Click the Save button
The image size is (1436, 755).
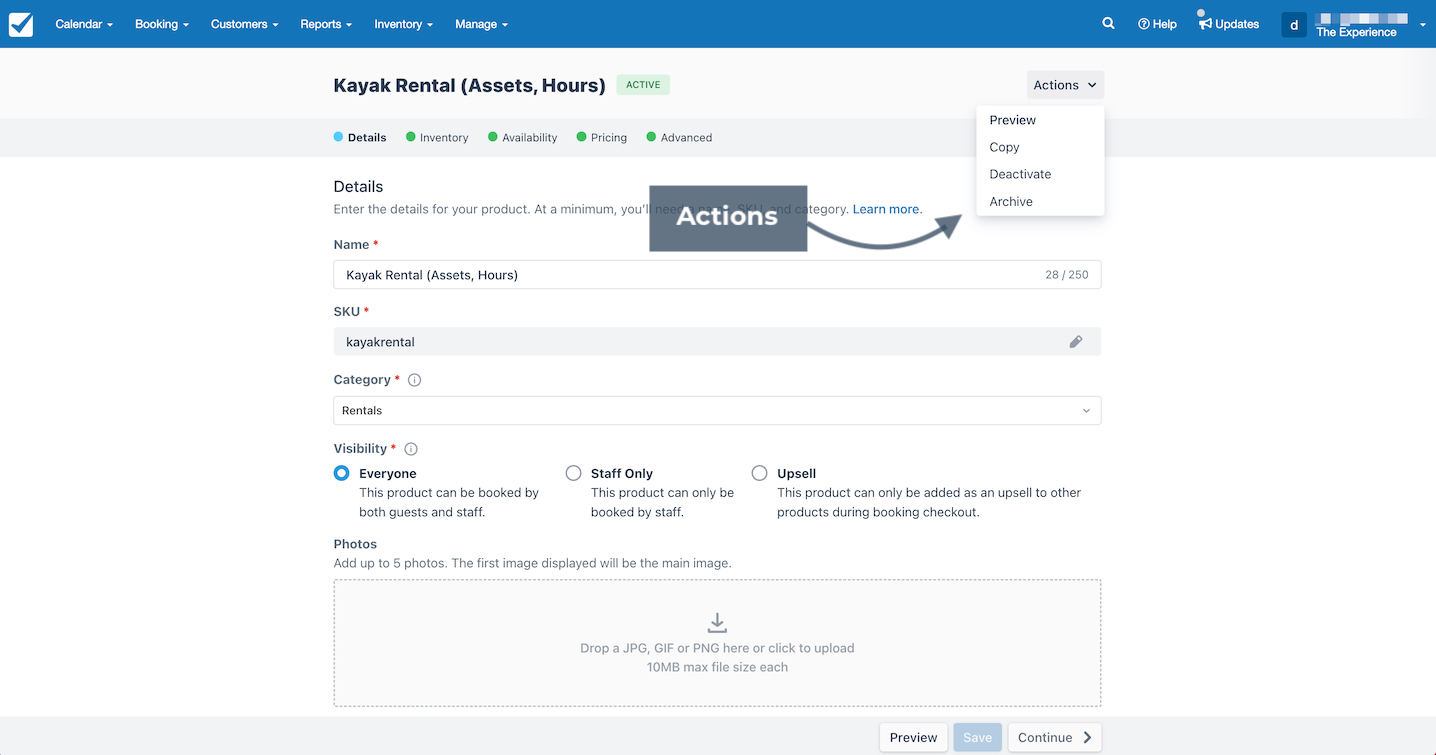[x=977, y=738]
